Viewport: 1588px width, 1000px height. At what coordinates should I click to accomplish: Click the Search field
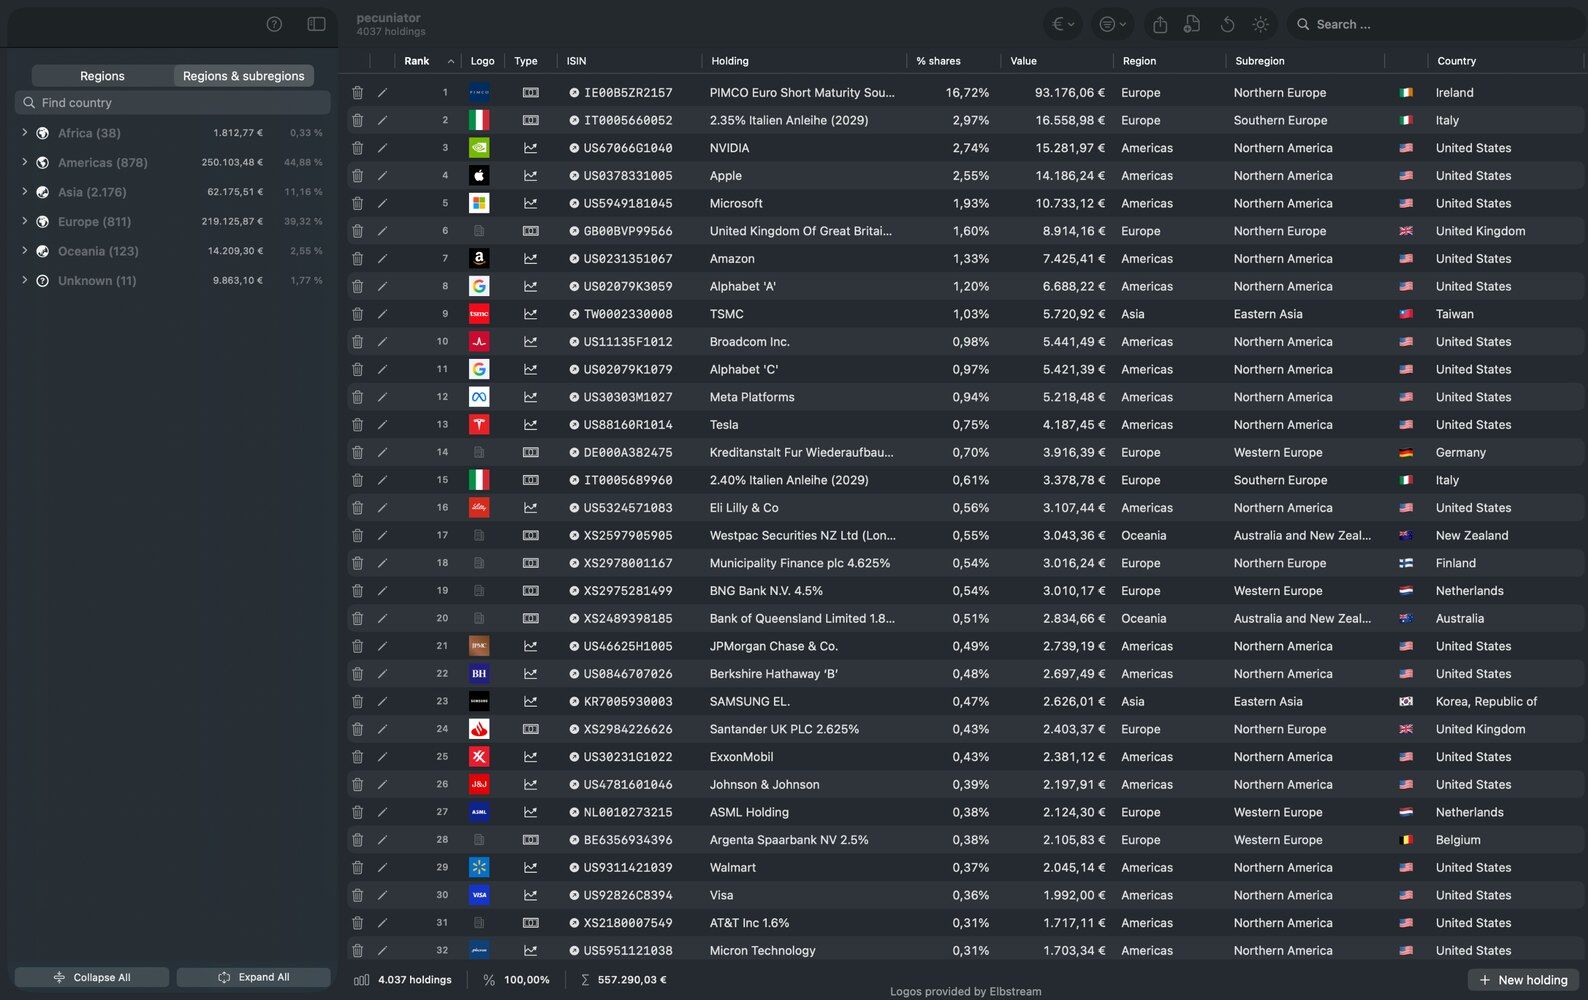(x=1436, y=24)
